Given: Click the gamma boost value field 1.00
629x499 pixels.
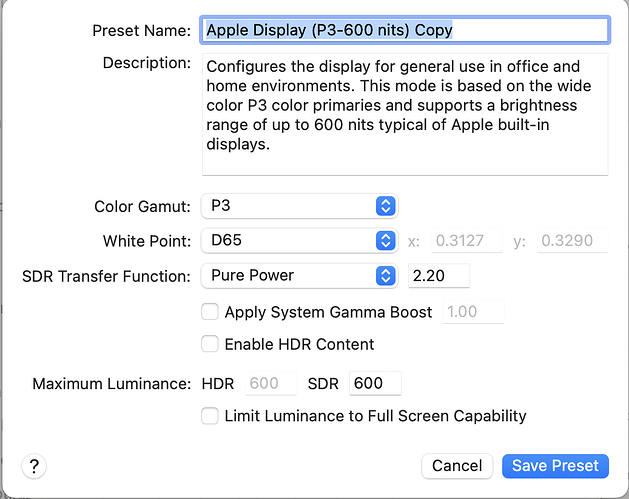Looking at the screenshot, I should pyautogui.click(x=473, y=312).
